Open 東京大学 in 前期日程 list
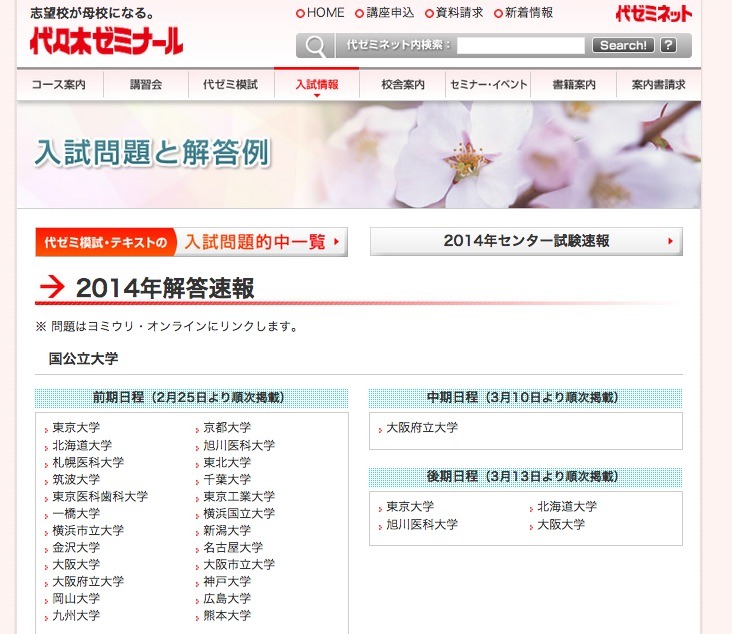The image size is (732, 634). pyautogui.click(x=76, y=427)
